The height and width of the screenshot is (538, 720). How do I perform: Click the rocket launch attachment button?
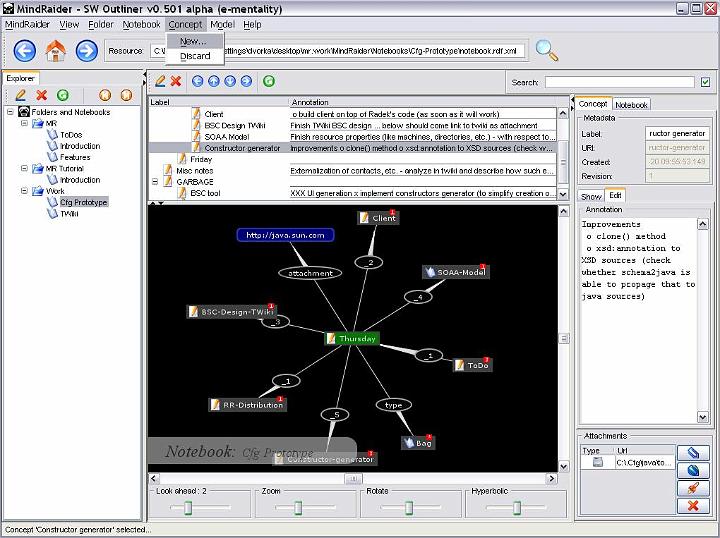[693, 488]
